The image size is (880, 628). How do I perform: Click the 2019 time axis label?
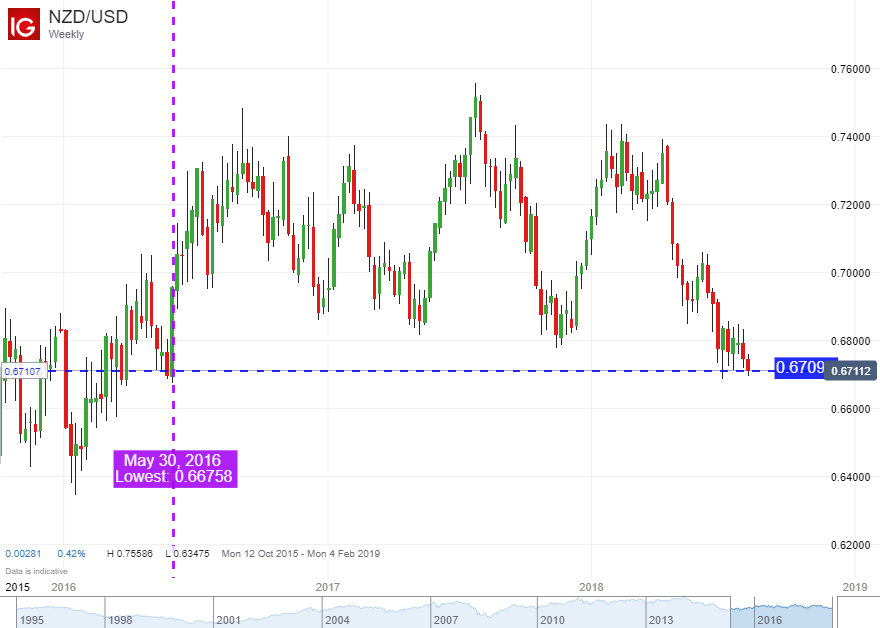[855, 587]
